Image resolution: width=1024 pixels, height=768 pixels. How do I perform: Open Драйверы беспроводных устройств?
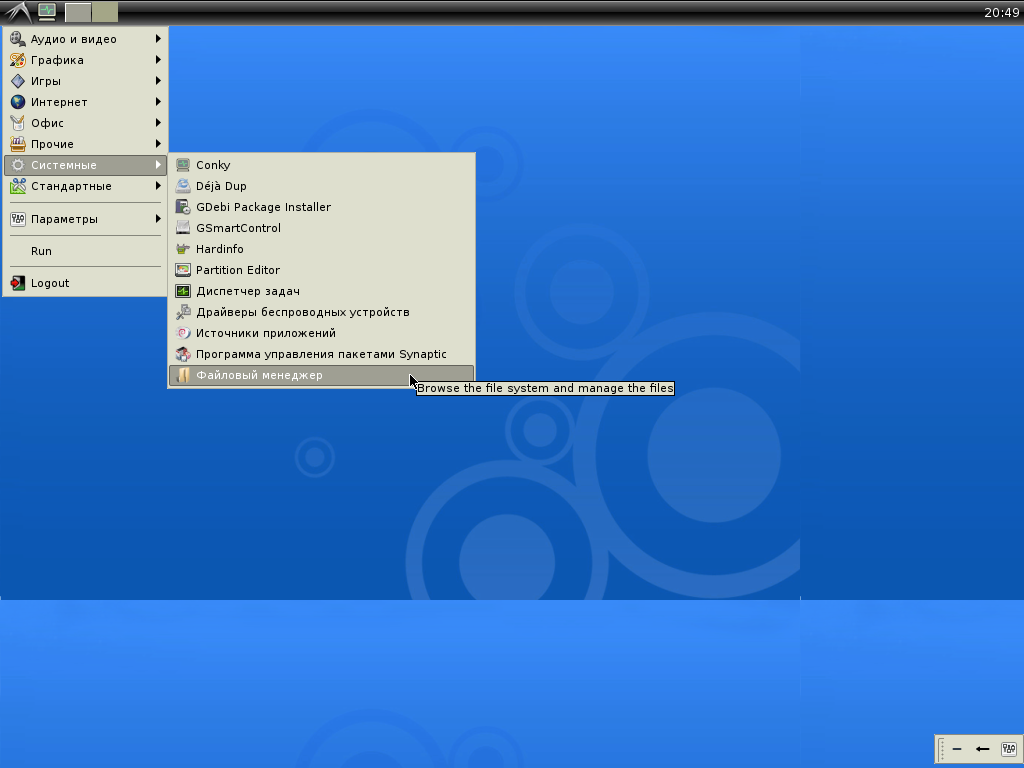click(321, 312)
